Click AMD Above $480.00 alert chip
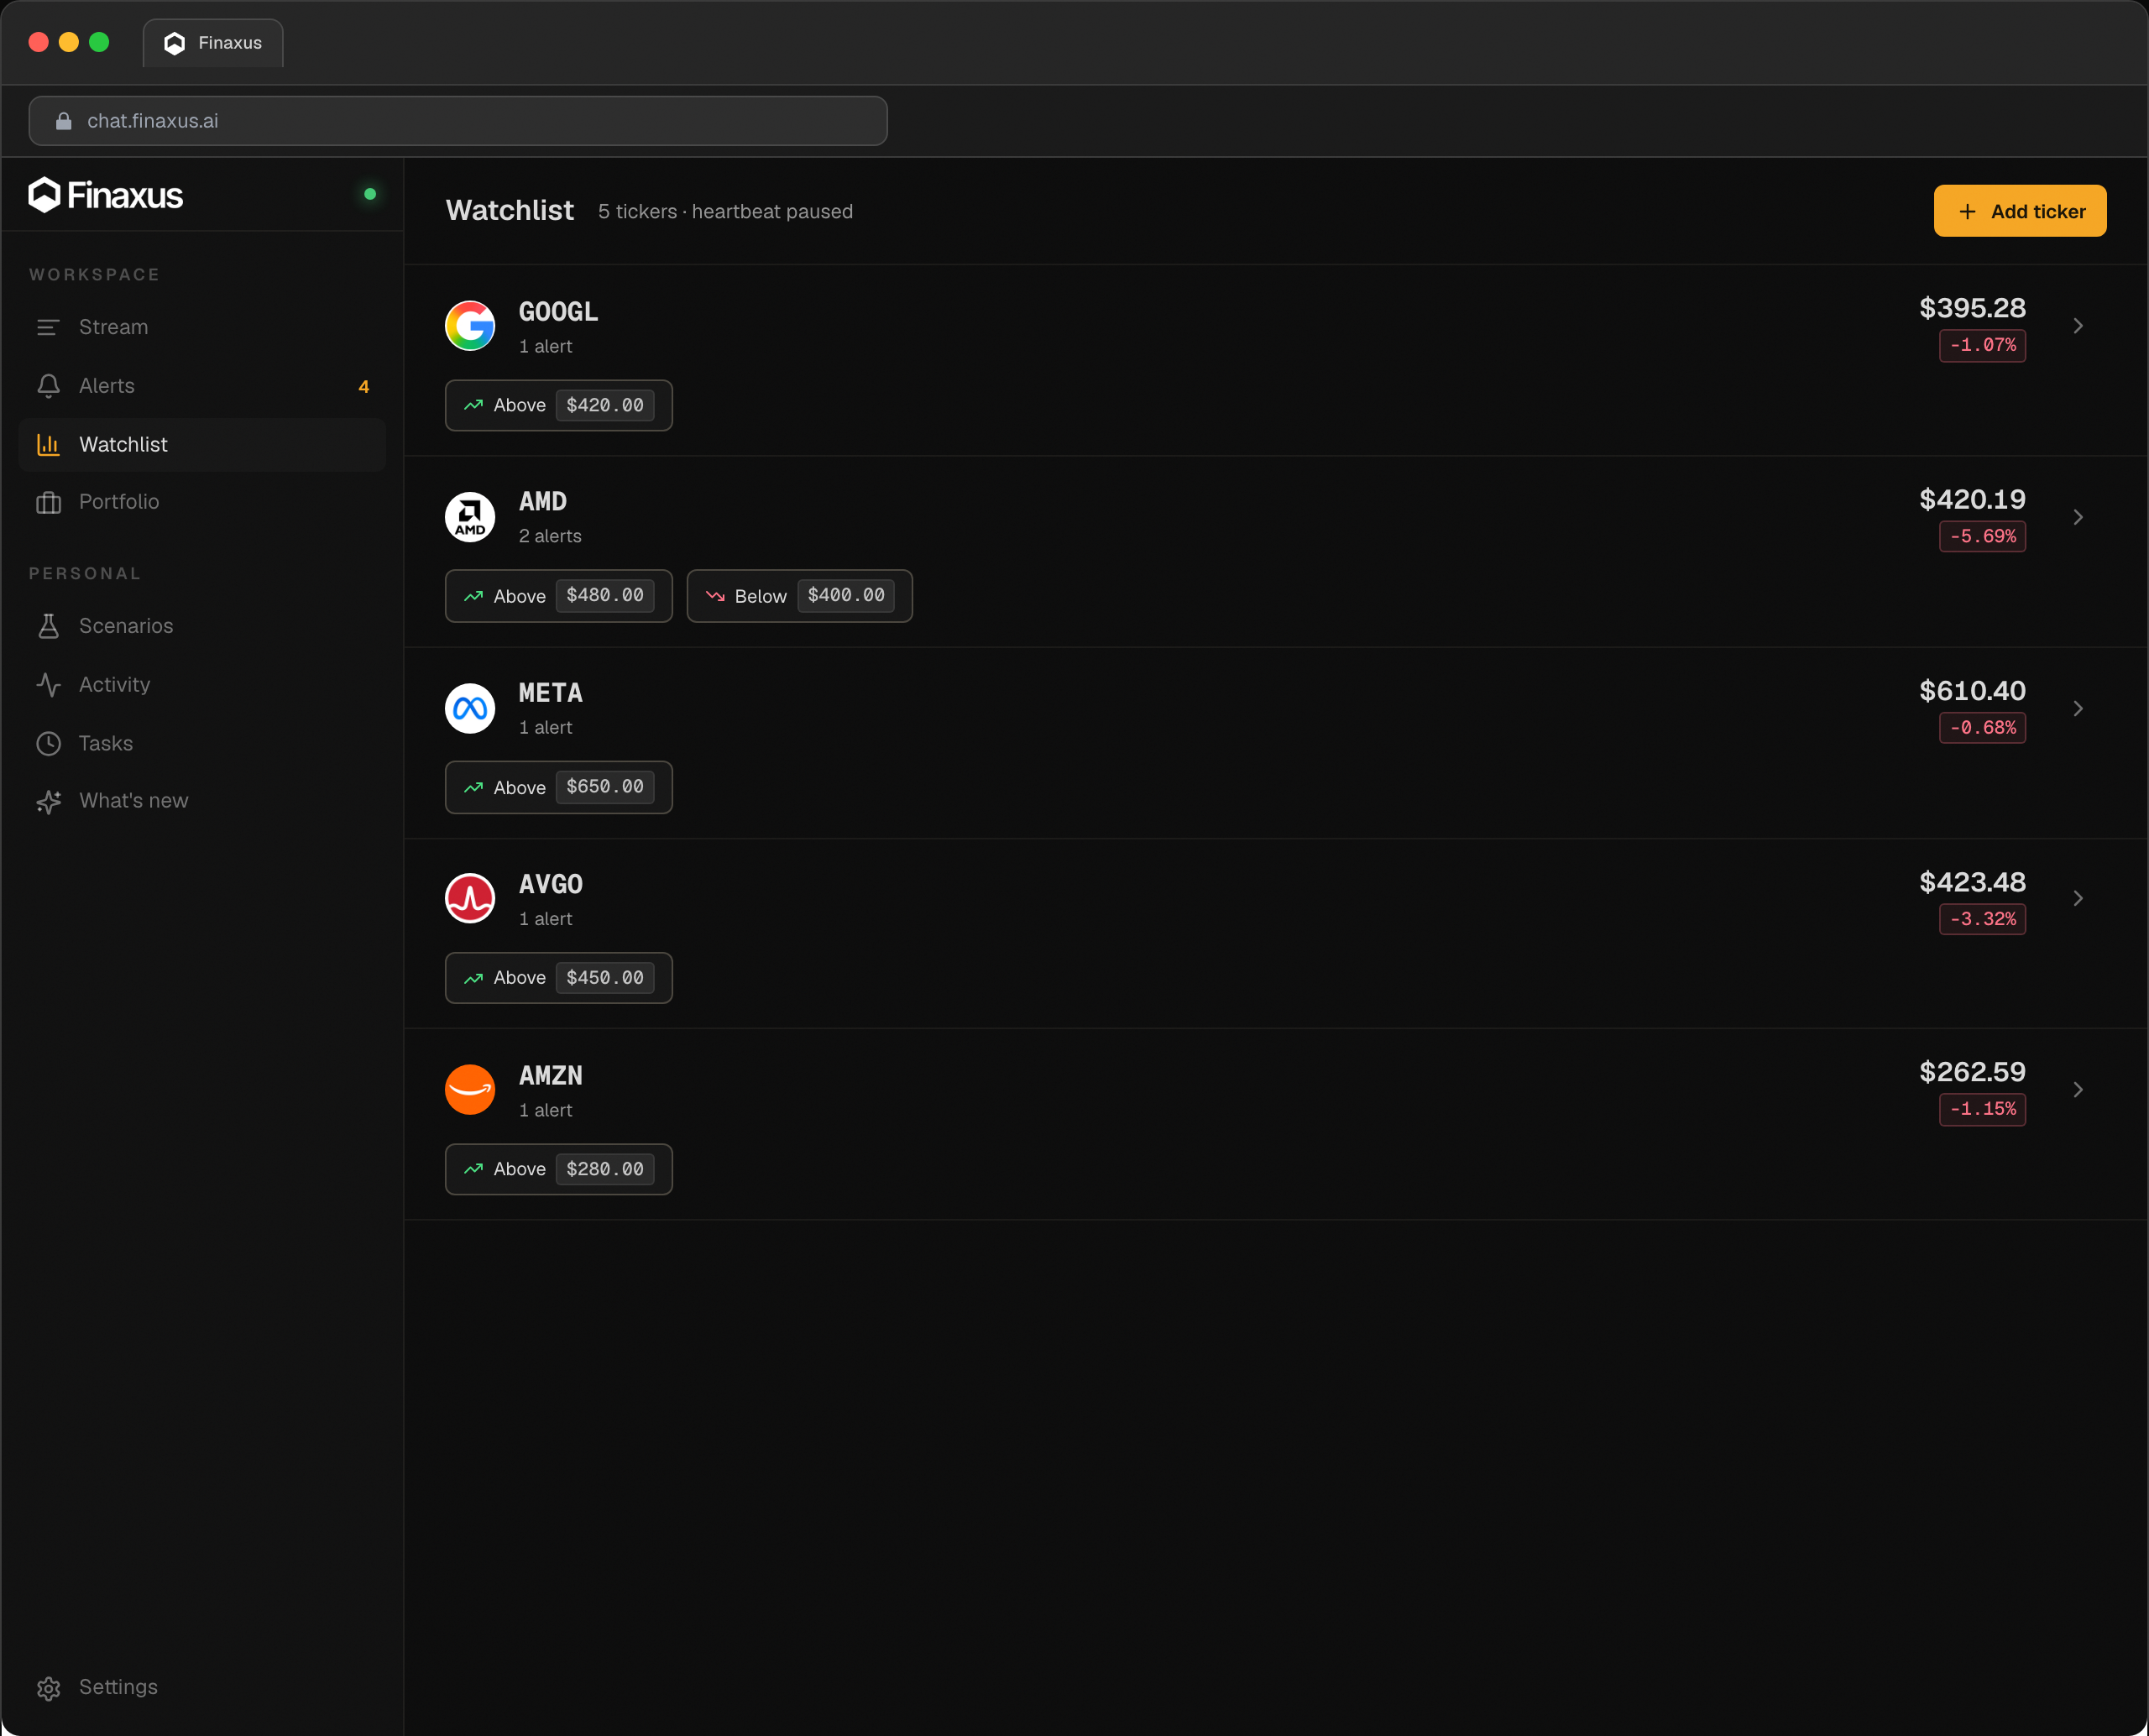The image size is (2149, 1736). tap(559, 596)
